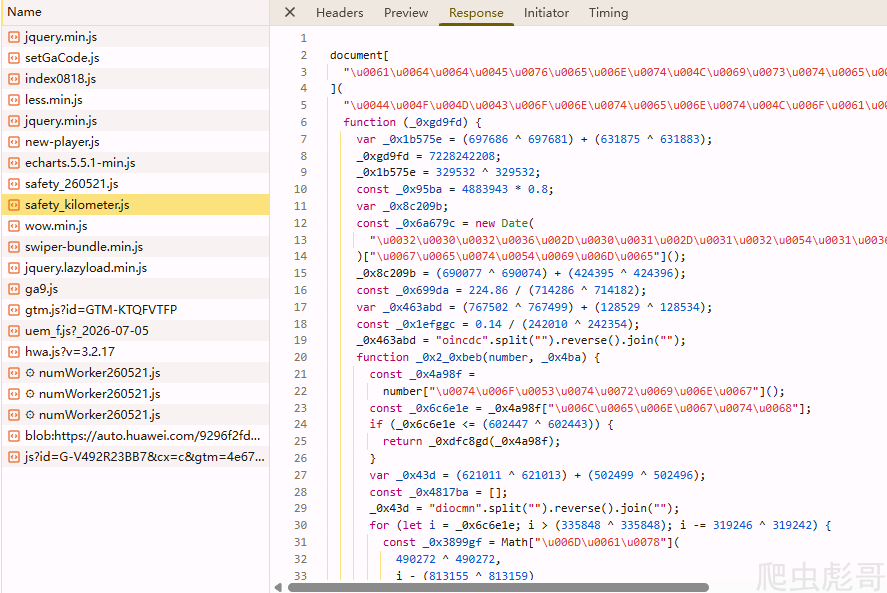Select the safety_260521.js request
This screenshot has height=593, width=887.
tap(135, 184)
